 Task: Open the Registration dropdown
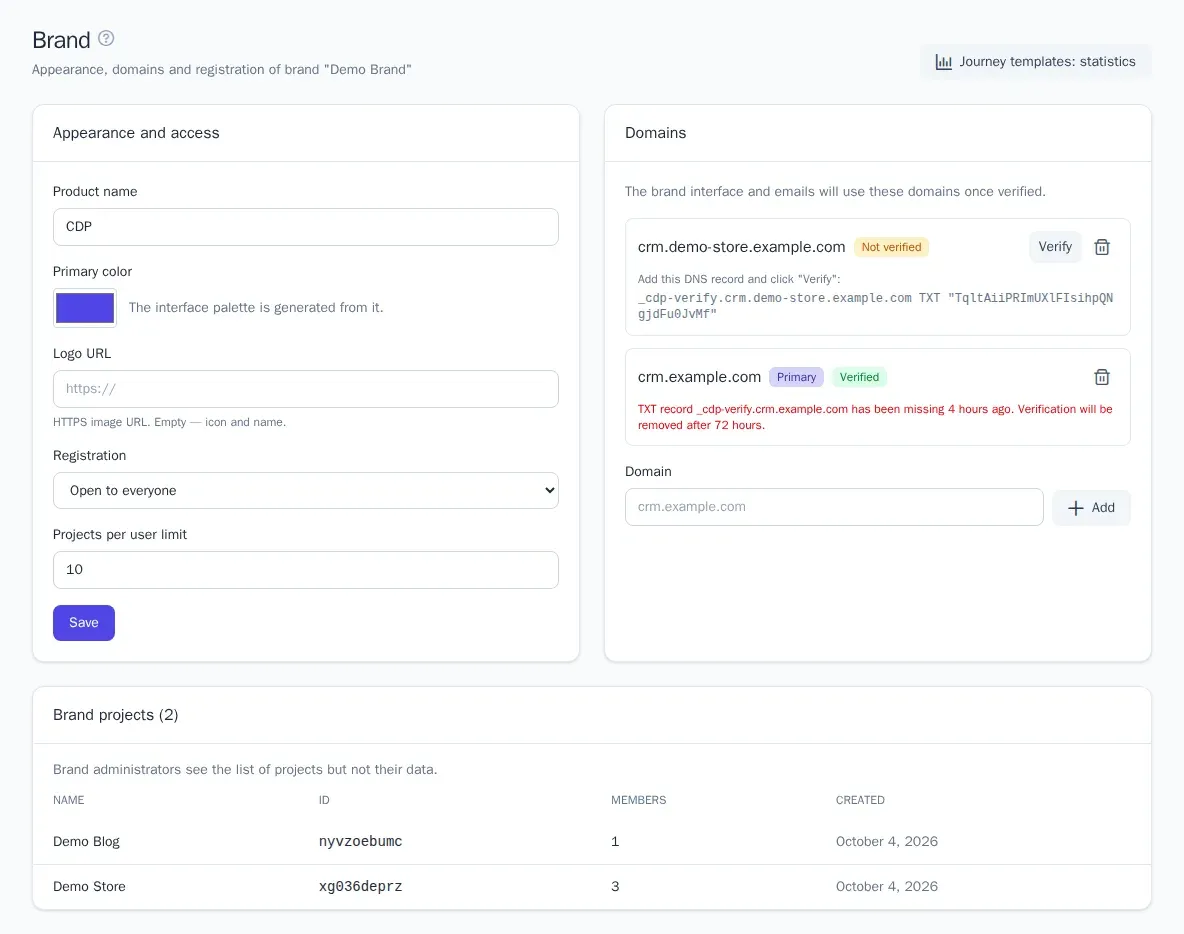(306, 491)
